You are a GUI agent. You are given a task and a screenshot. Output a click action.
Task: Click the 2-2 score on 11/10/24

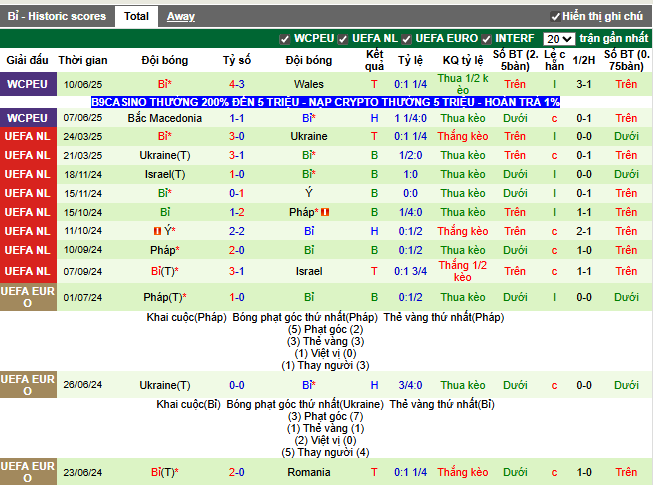pyautogui.click(x=237, y=231)
